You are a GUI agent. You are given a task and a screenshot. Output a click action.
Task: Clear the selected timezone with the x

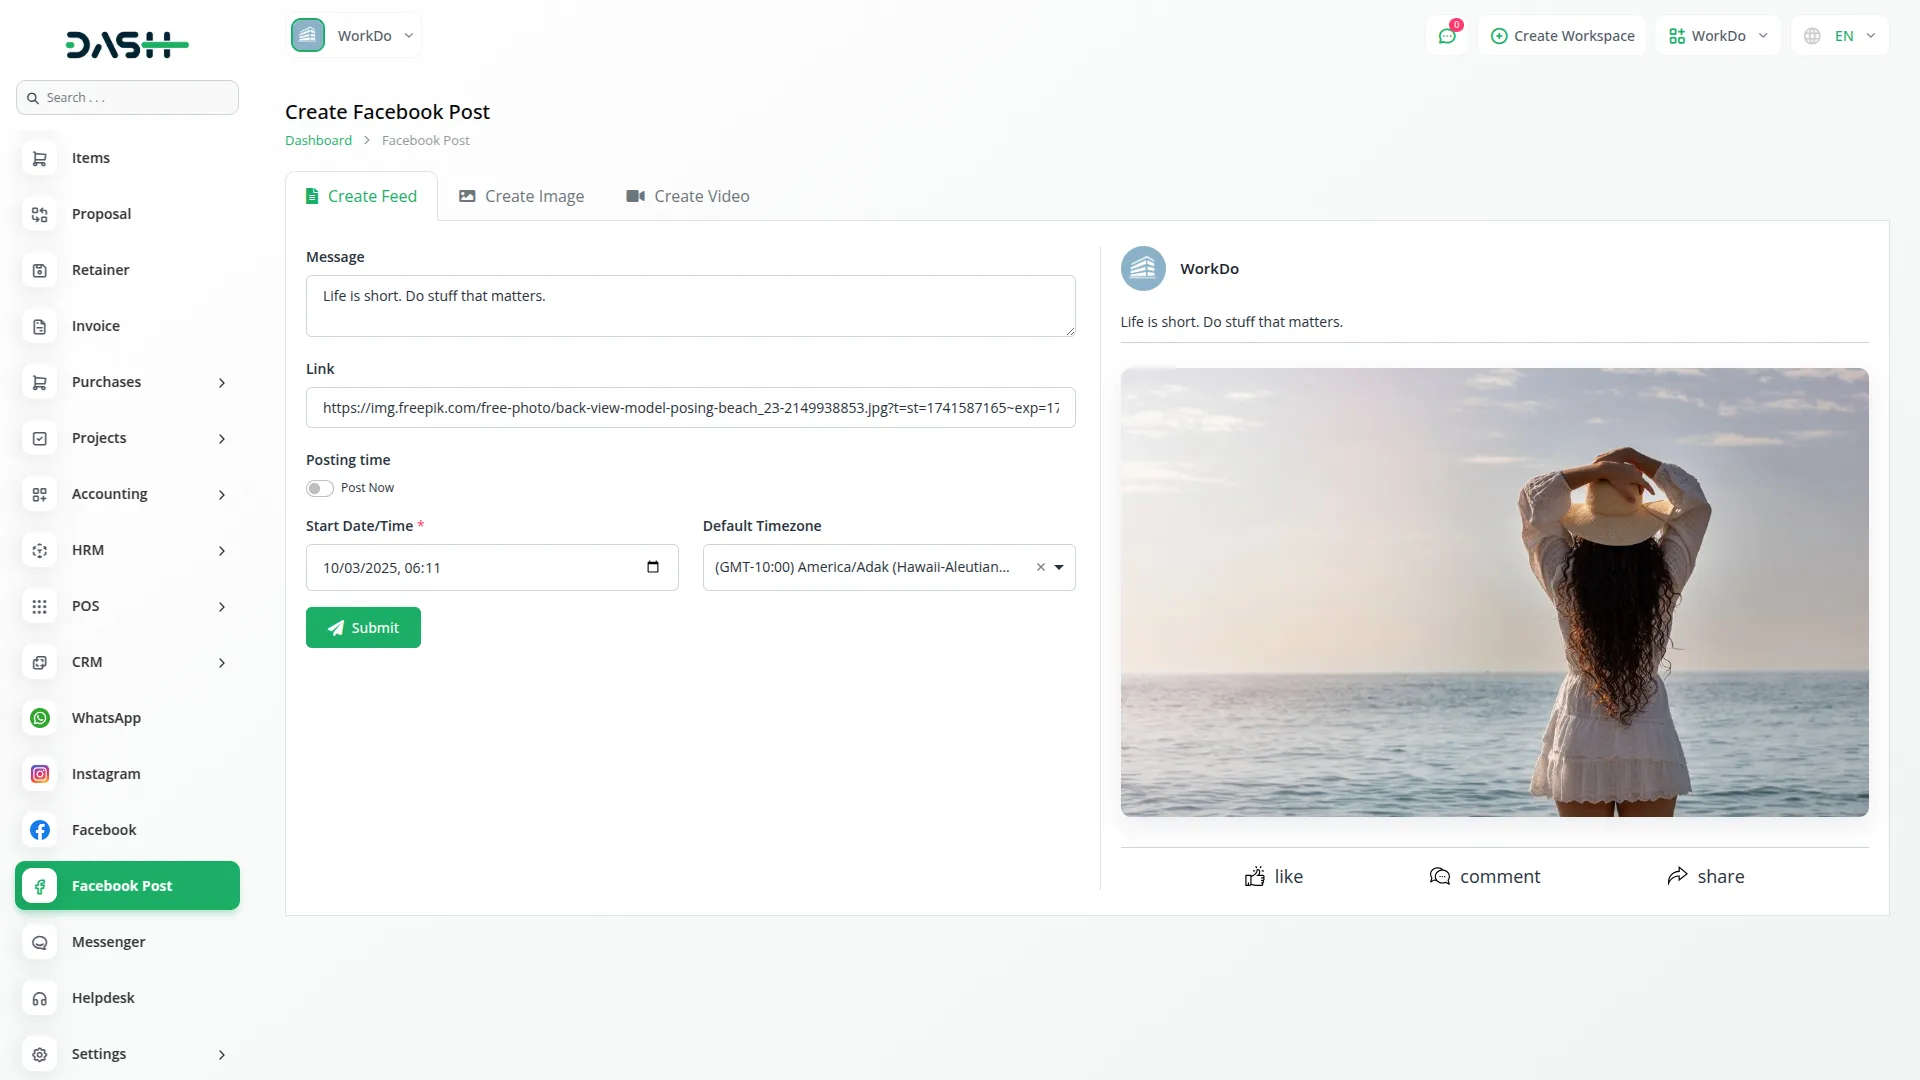[1041, 567]
